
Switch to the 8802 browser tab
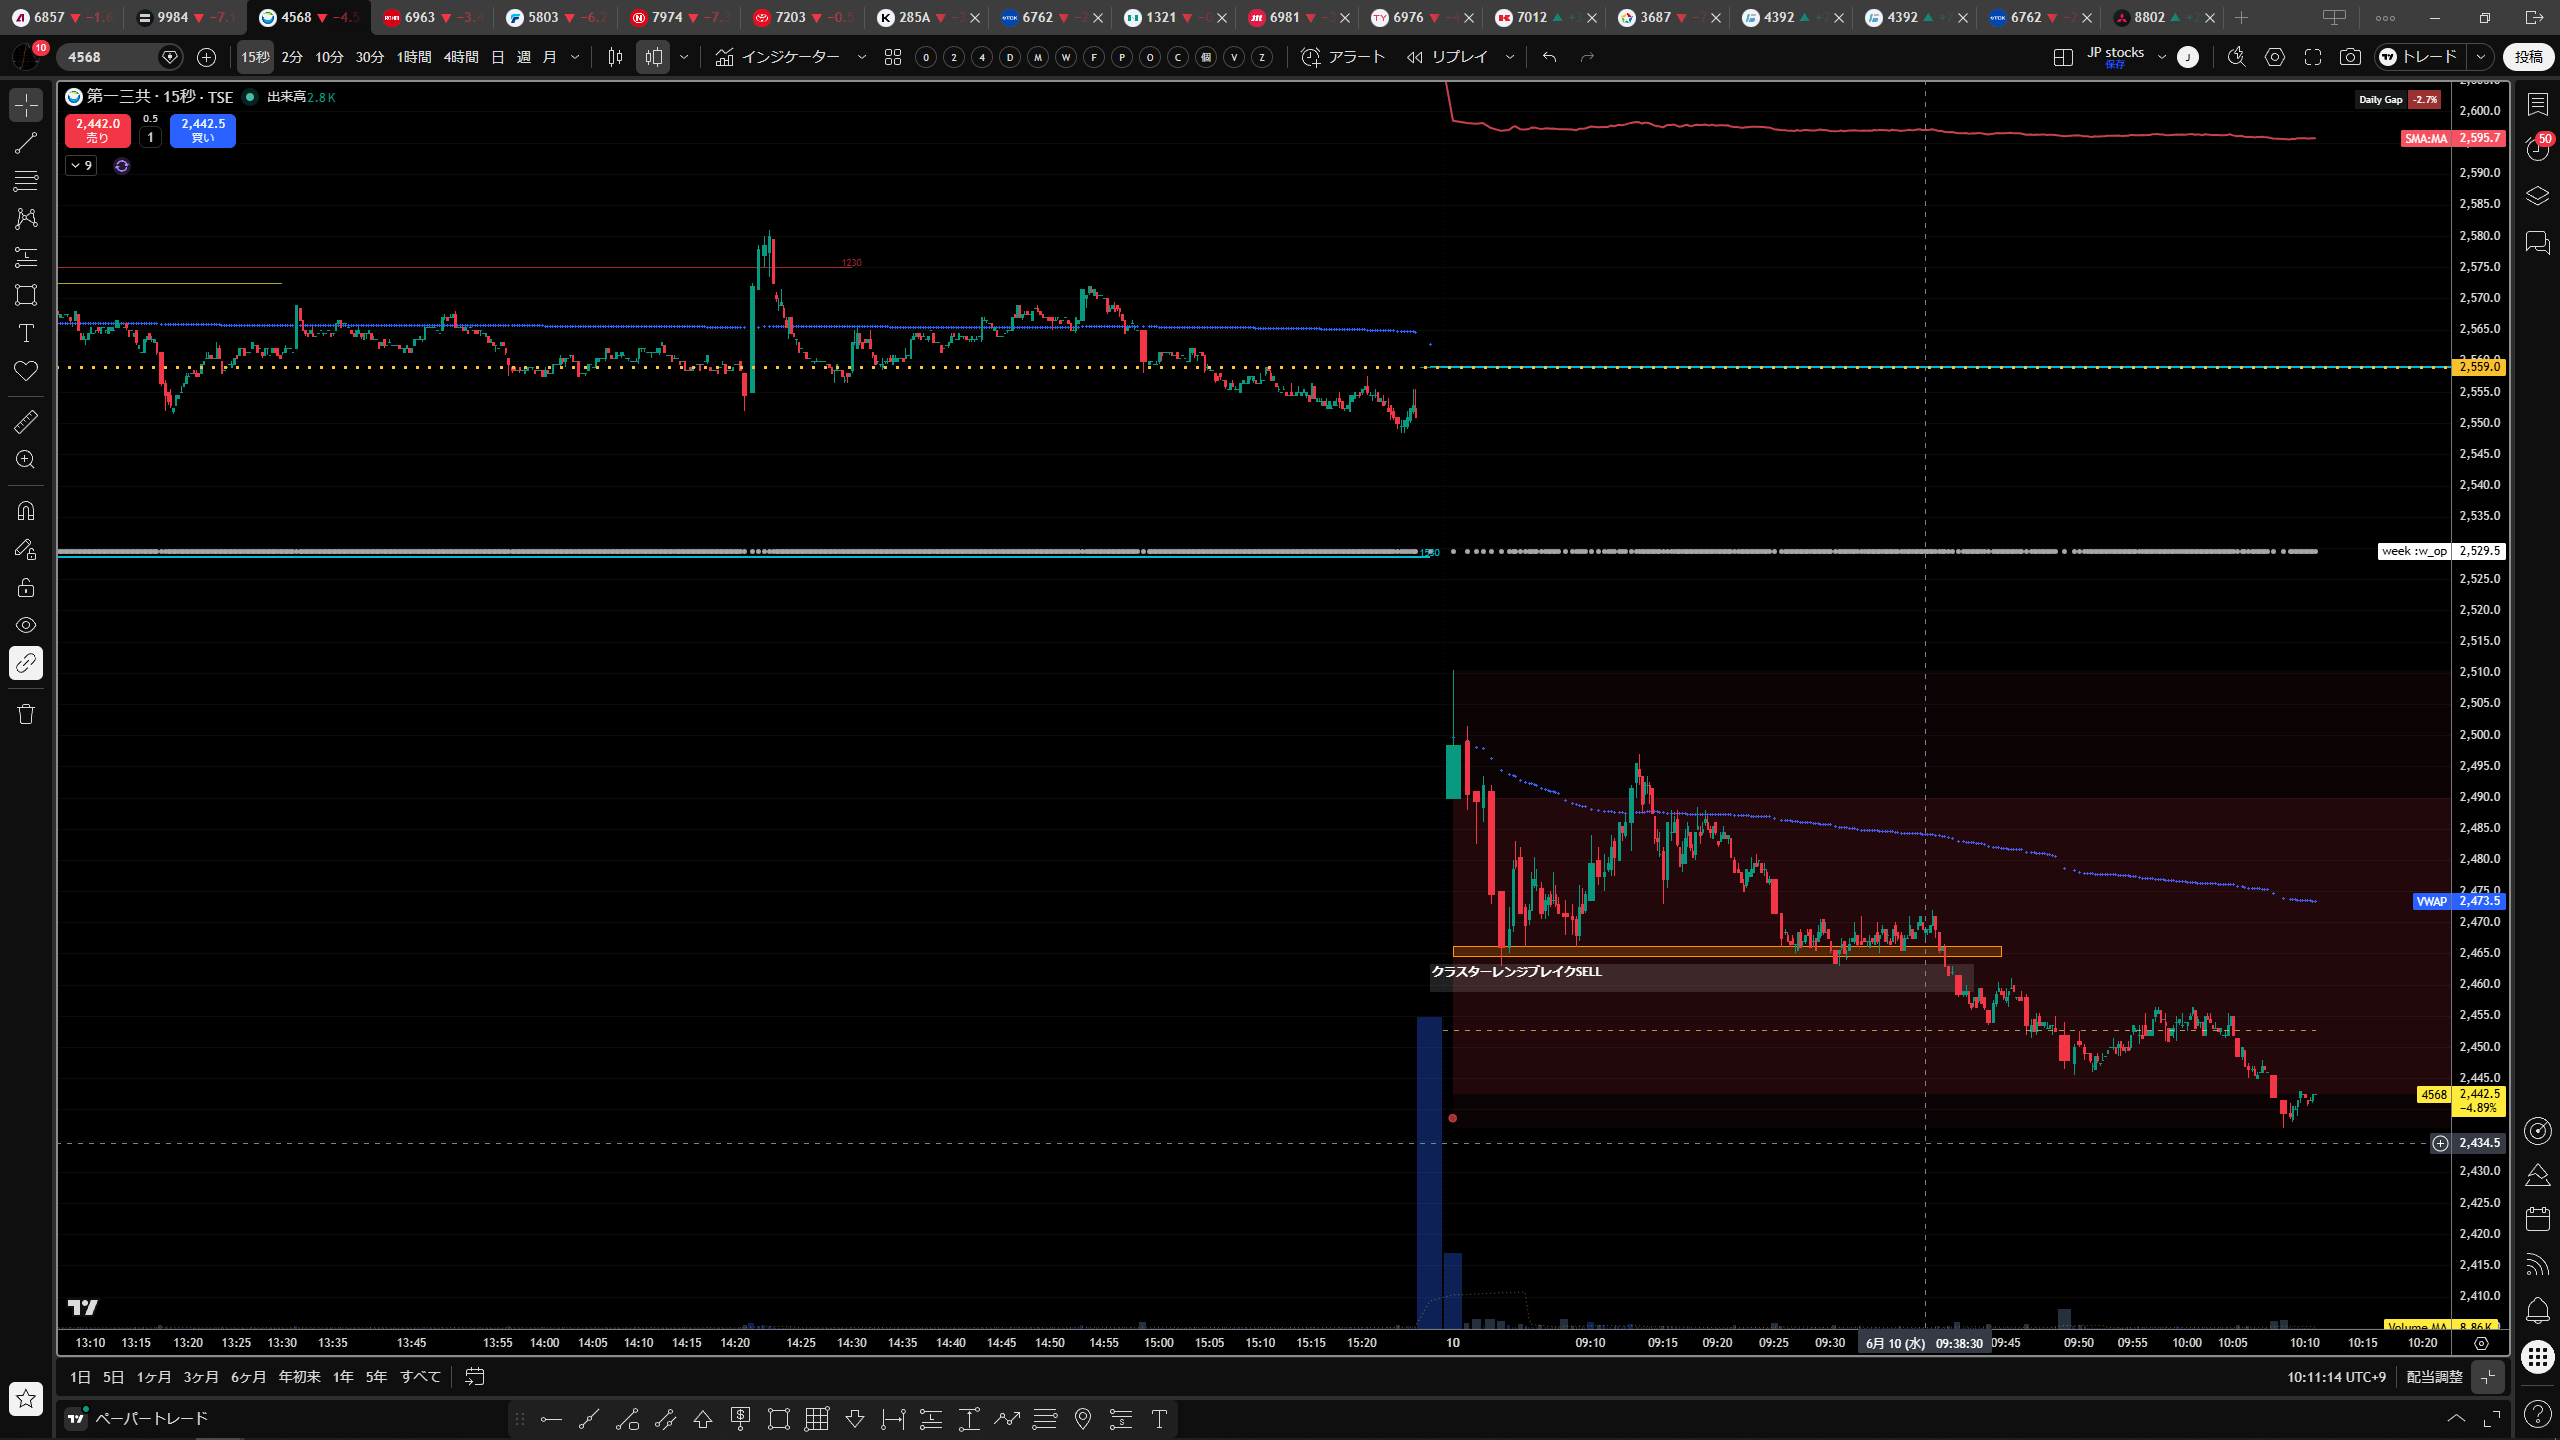(x=2162, y=17)
